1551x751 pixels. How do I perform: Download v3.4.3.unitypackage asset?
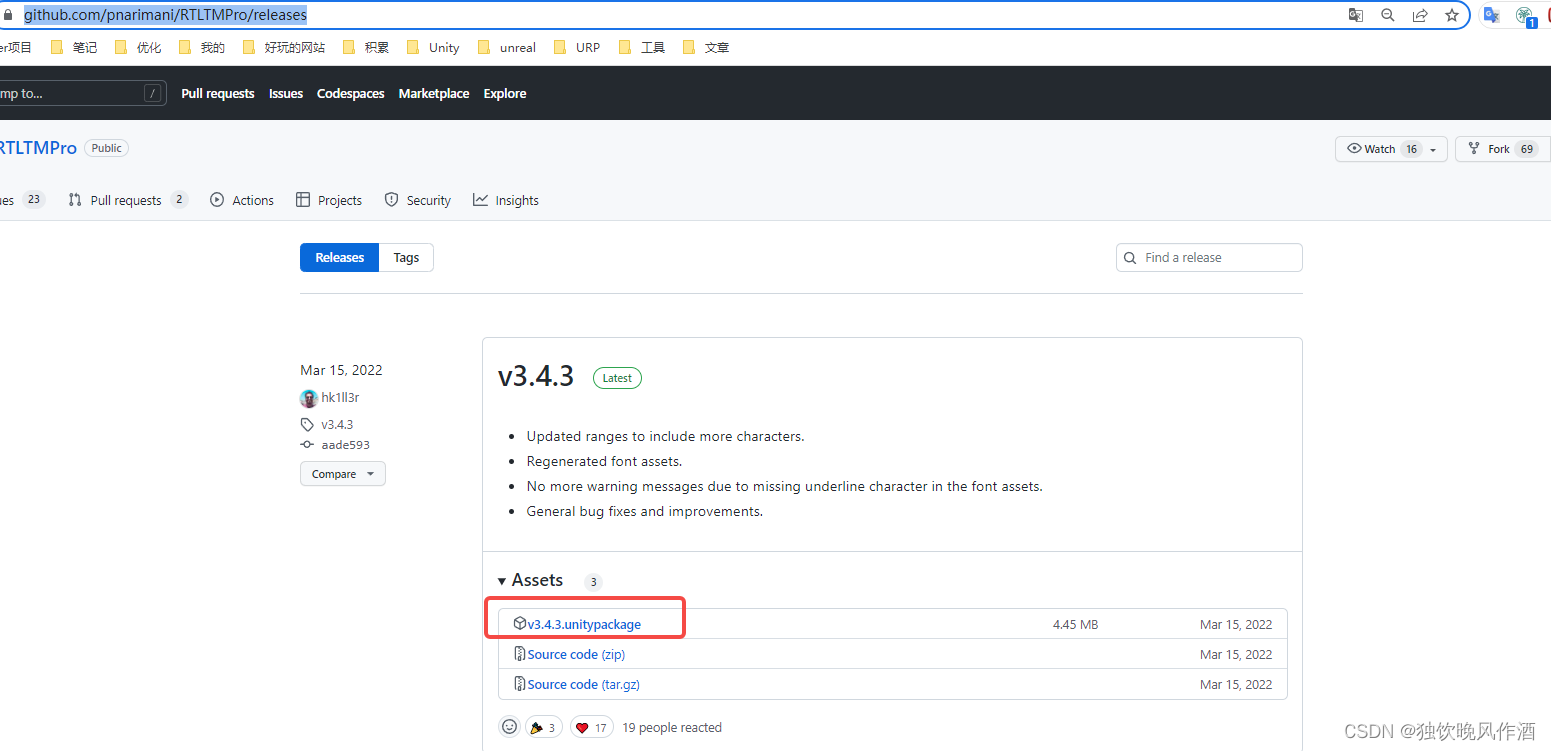584,624
